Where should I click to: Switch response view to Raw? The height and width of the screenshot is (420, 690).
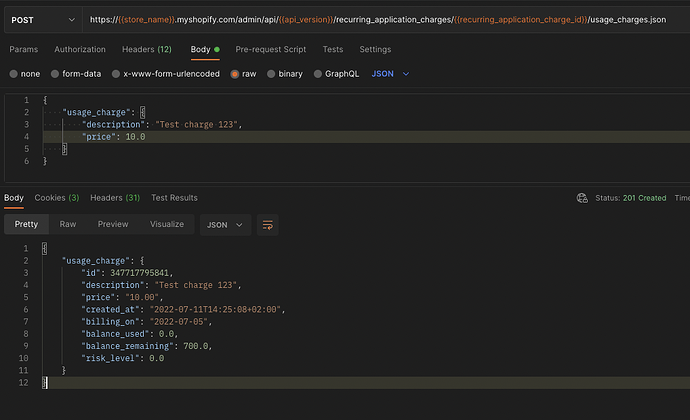(68, 225)
